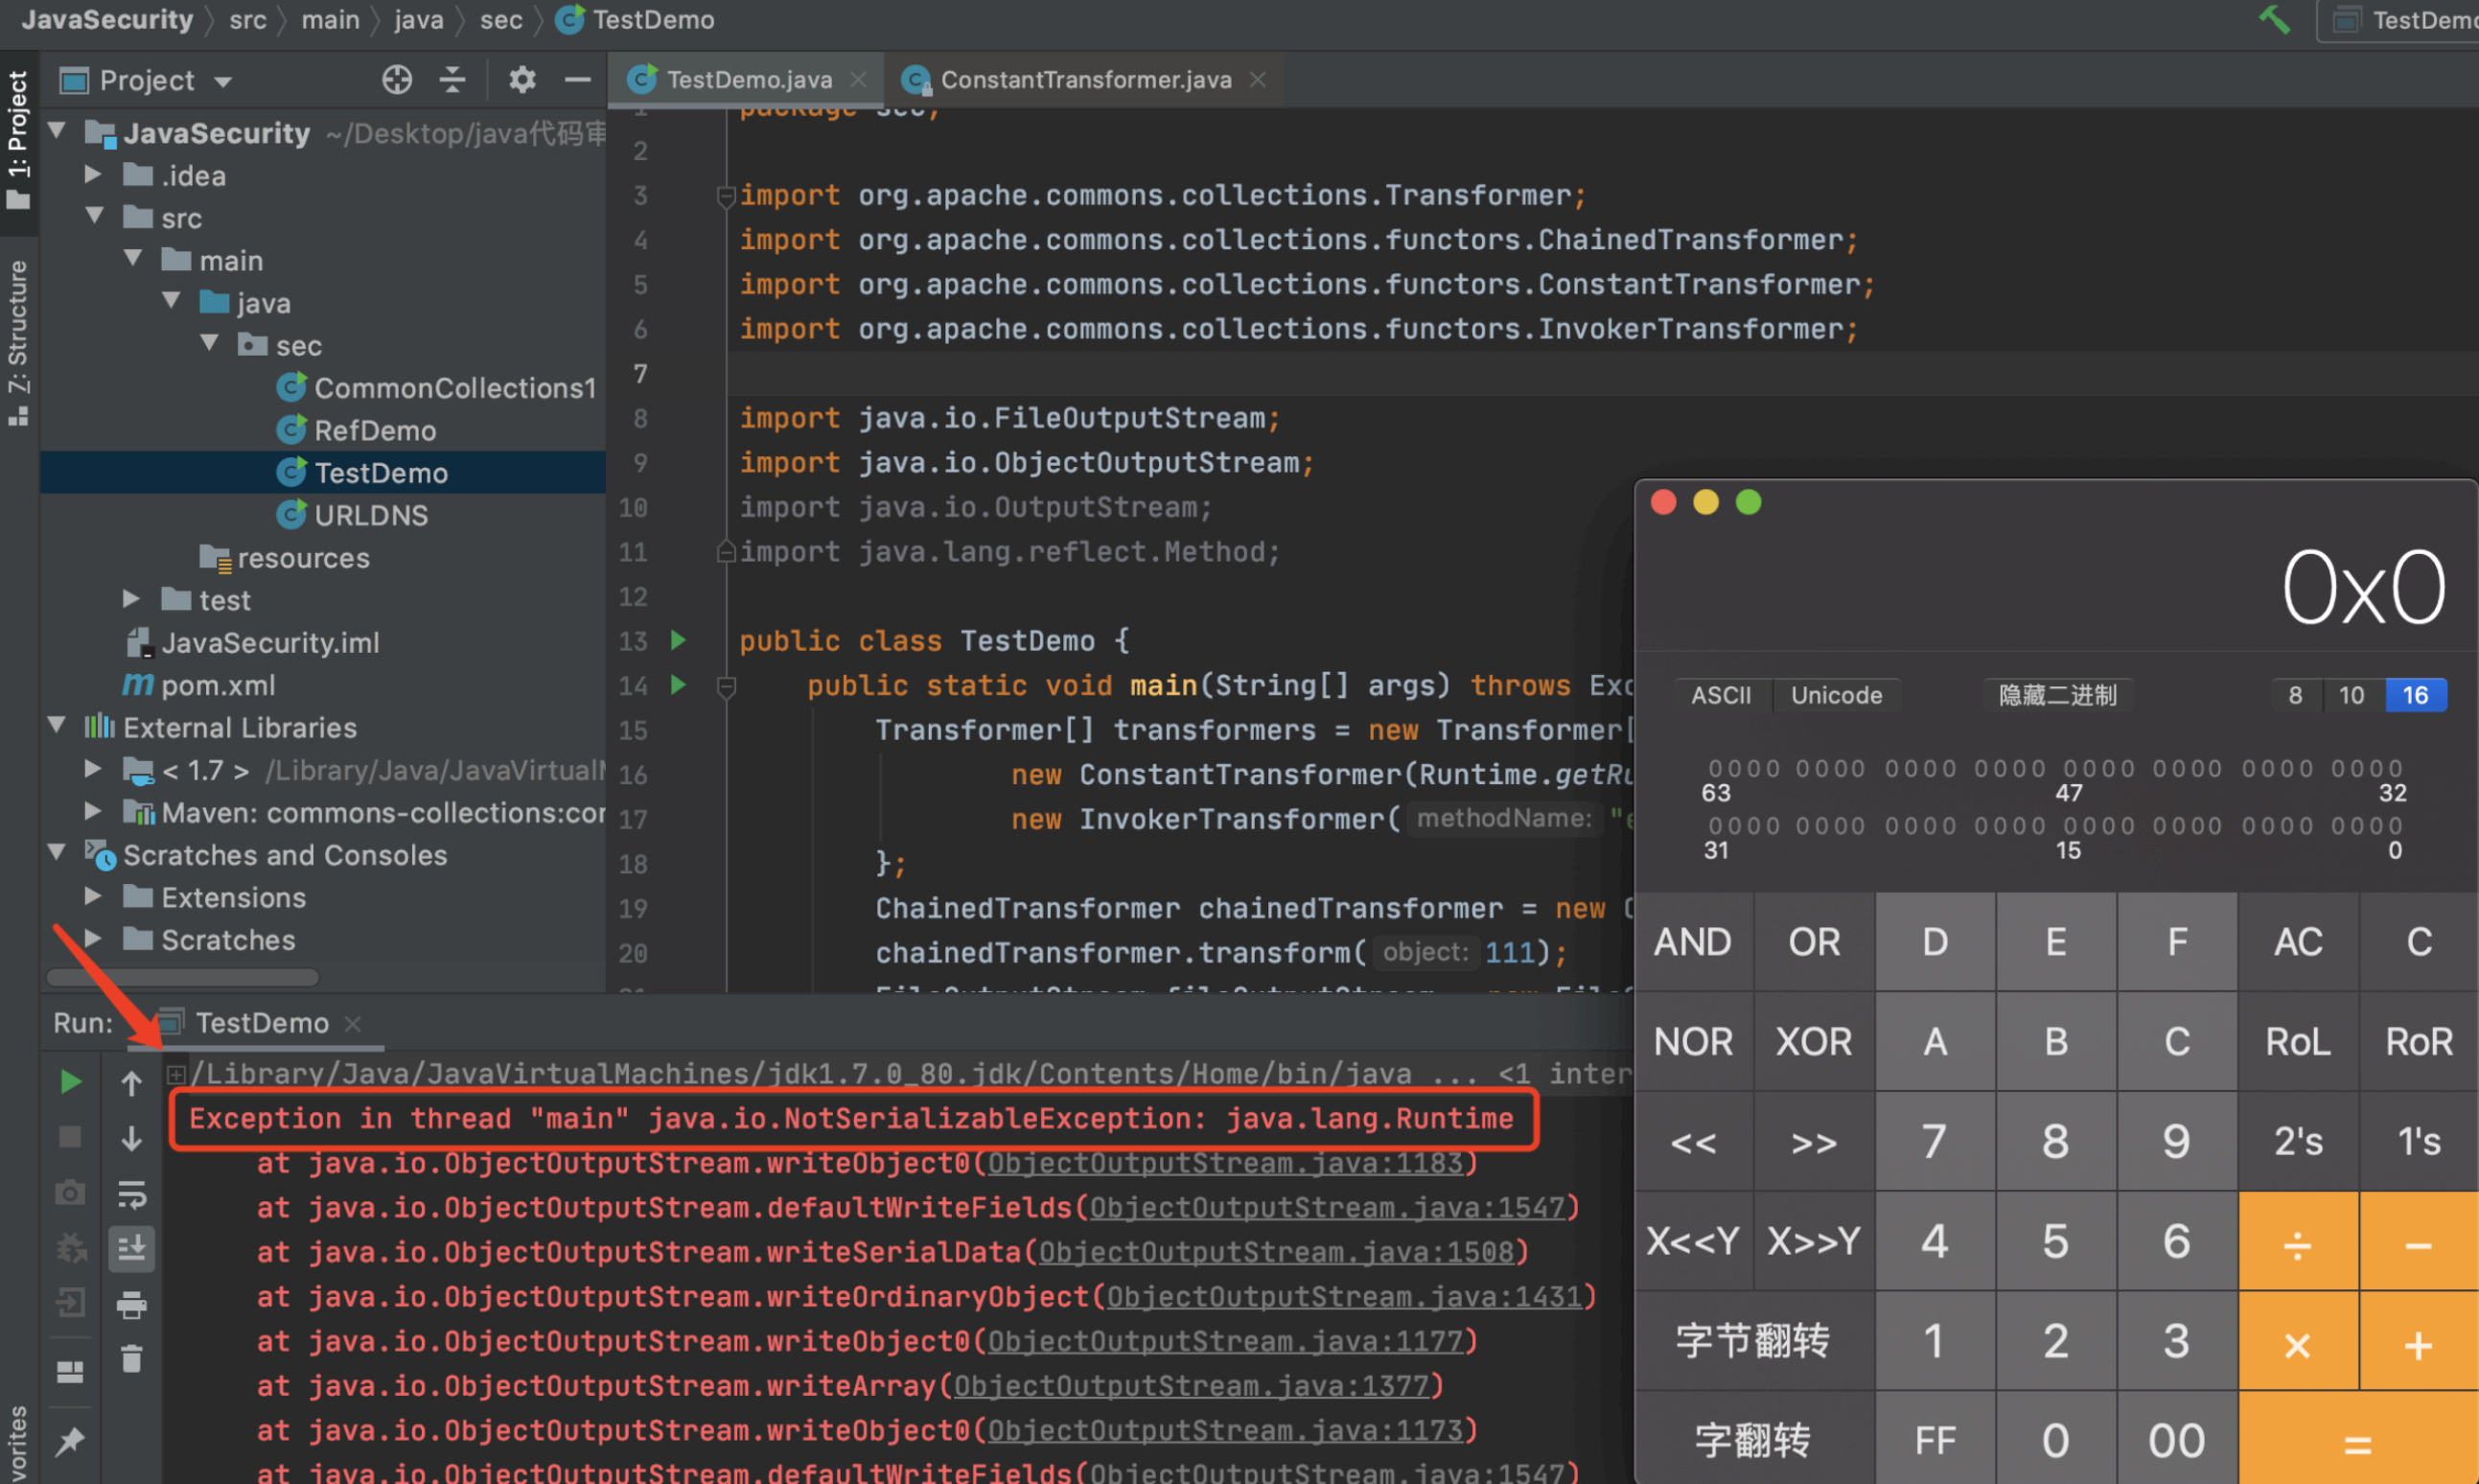Click the Collapse All icon in Project panel

click(x=452, y=79)
